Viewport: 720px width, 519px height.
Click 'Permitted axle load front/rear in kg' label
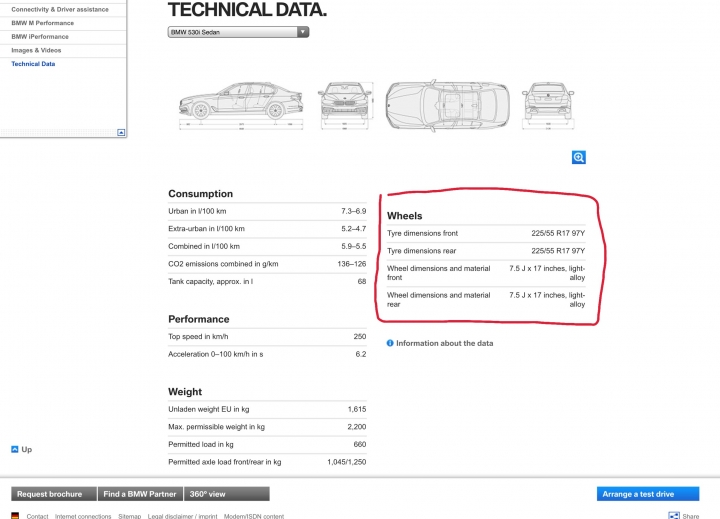coord(225,462)
